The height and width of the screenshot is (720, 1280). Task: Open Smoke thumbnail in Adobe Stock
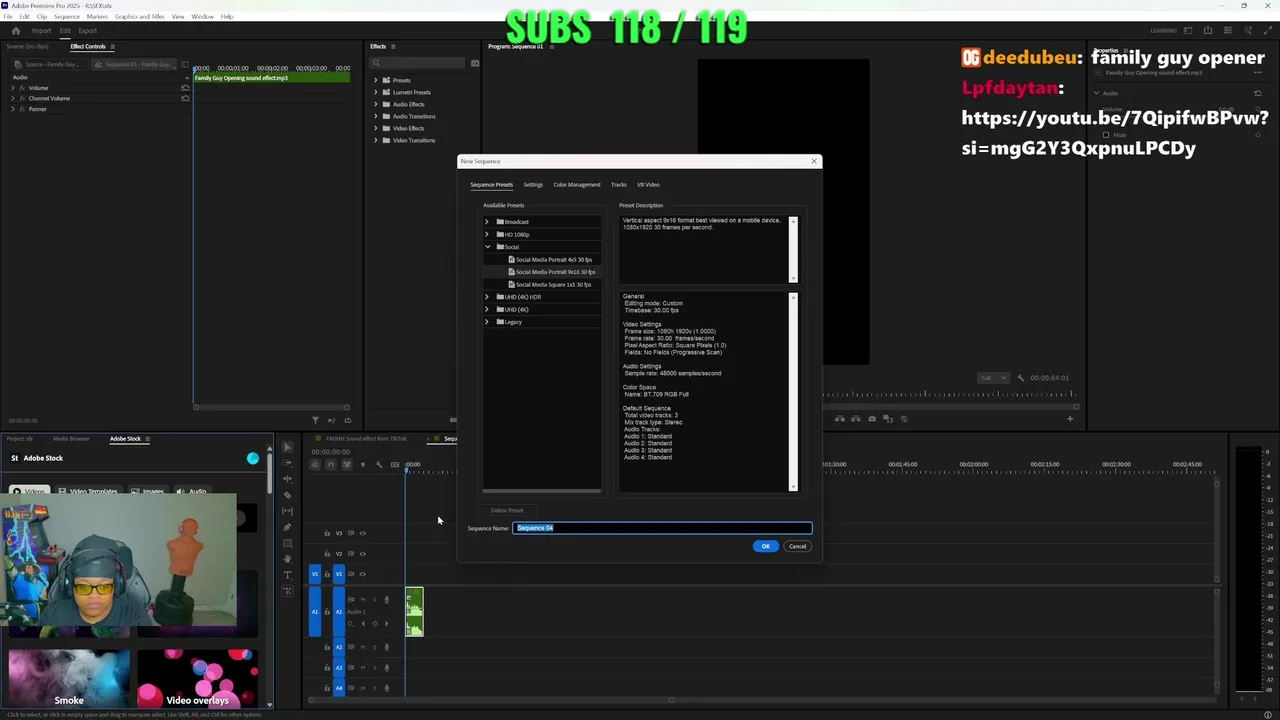pos(69,679)
